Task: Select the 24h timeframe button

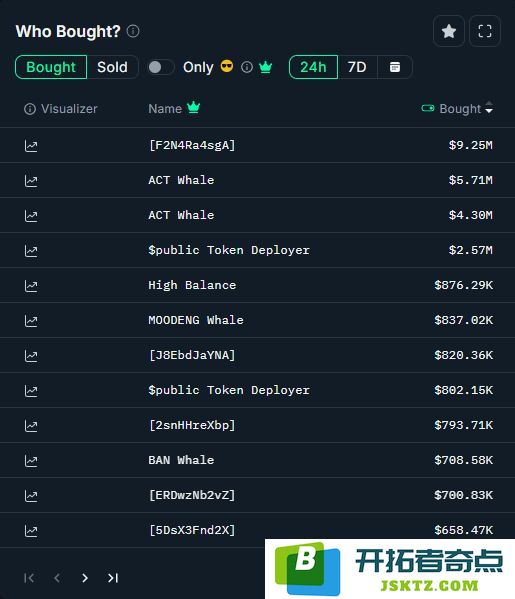Action: tap(313, 67)
